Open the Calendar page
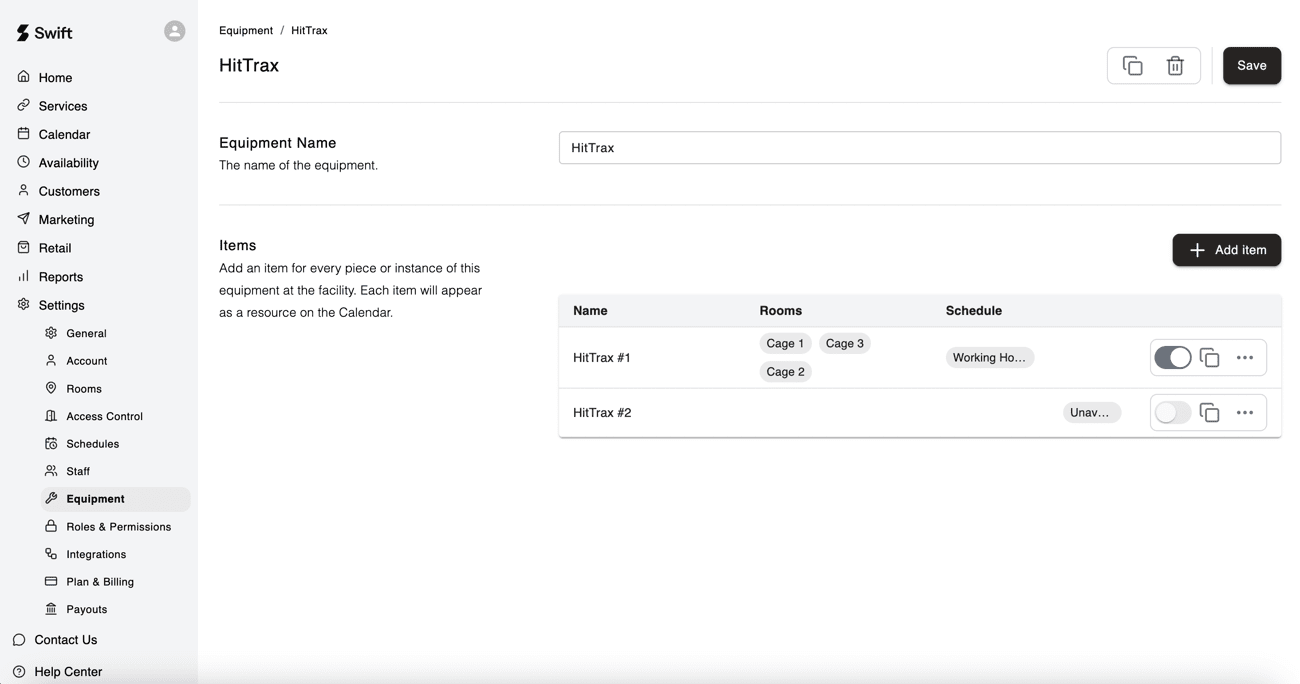 64,134
